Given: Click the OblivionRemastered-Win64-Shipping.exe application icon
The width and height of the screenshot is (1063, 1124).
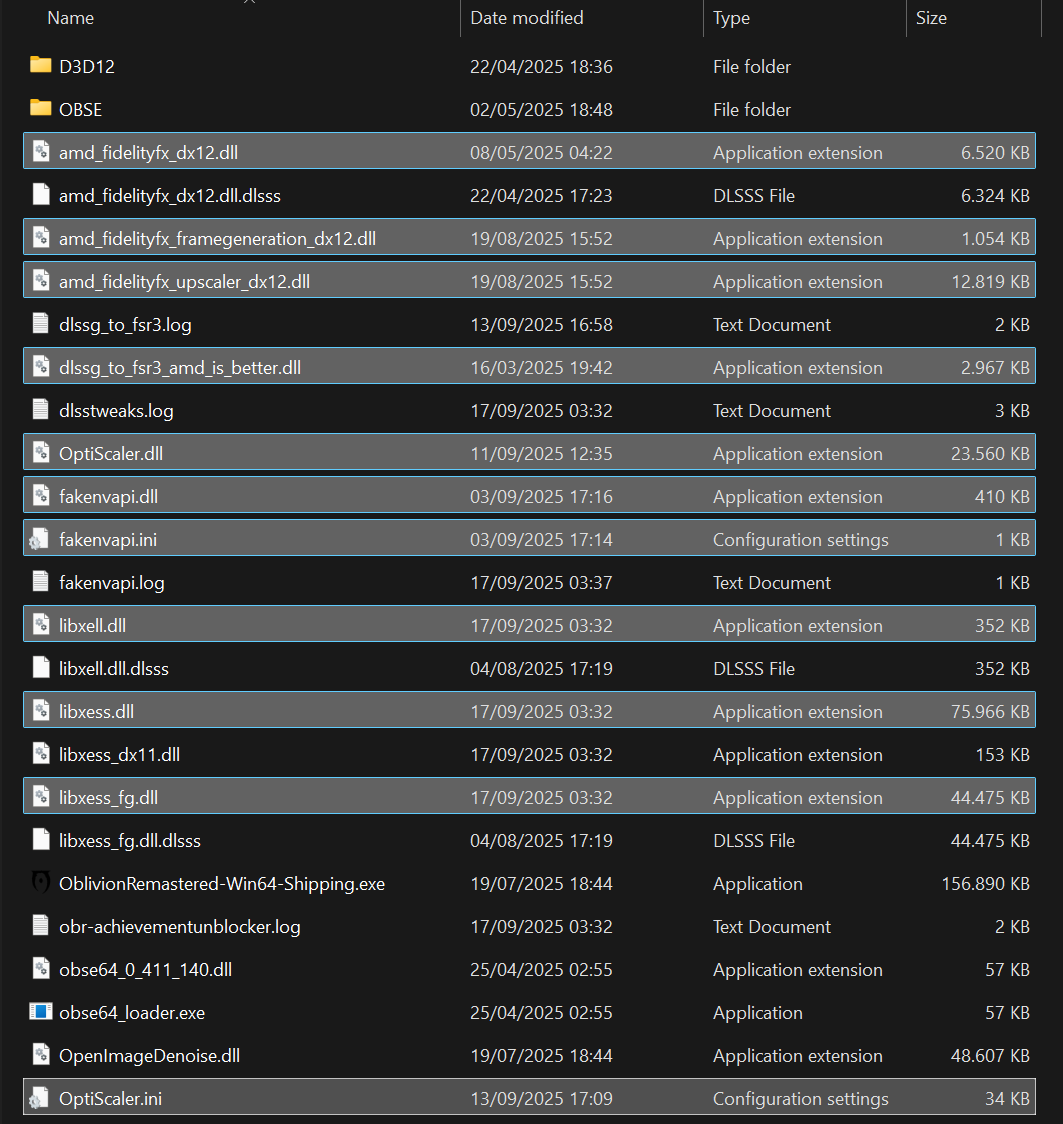Looking at the screenshot, I should pos(40,884).
